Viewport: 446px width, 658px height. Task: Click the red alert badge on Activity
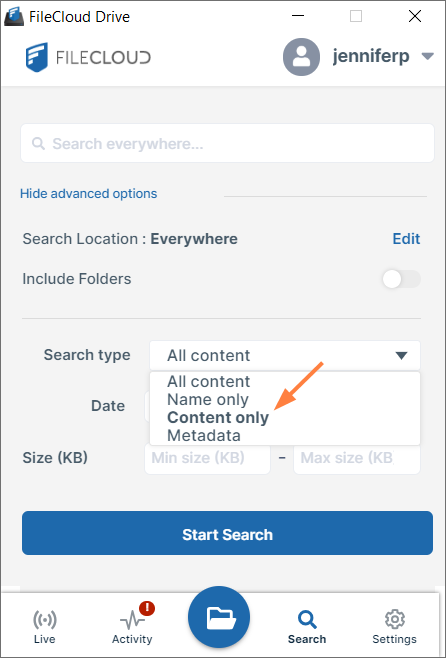click(x=147, y=608)
